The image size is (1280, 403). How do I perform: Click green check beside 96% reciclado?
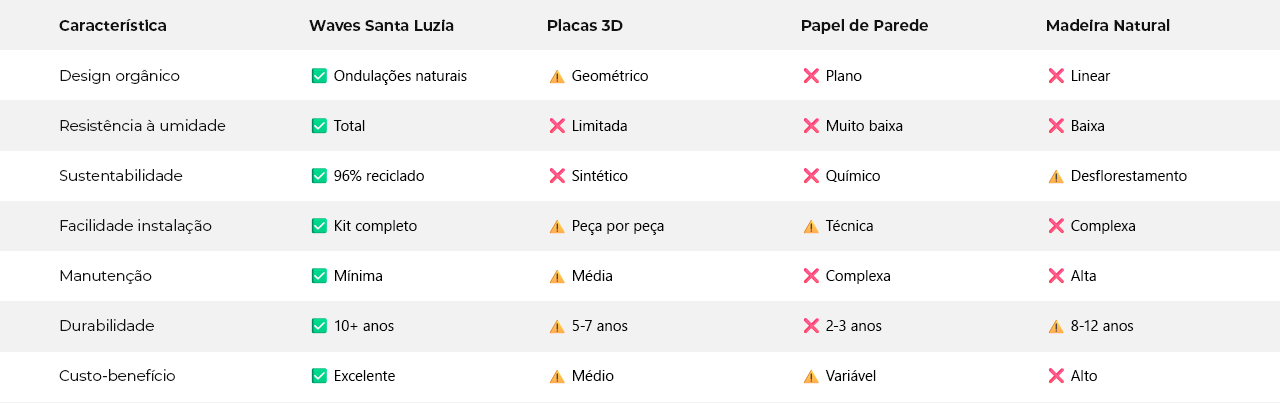[x=319, y=176]
